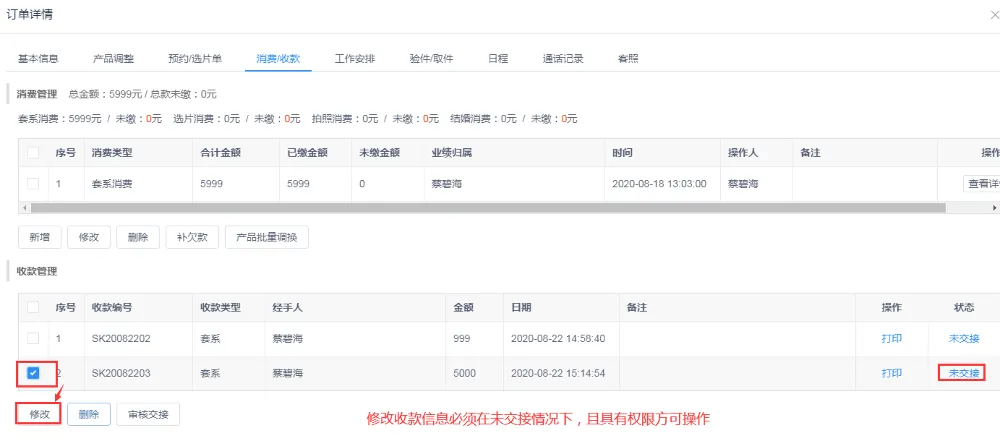This screenshot has height=441, width=1000.
Task: Uncheck the SK20082203 receipt row checkbox
Action: click(x=33, y=373)
